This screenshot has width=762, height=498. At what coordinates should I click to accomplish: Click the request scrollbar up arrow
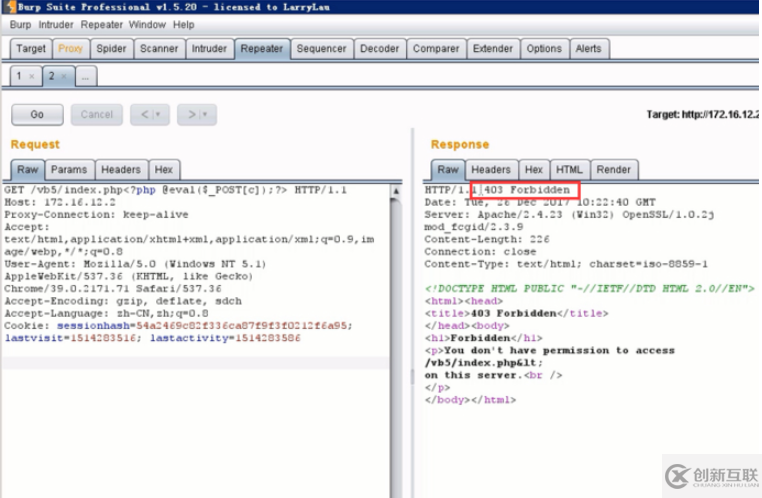click(x=396, y=191)
